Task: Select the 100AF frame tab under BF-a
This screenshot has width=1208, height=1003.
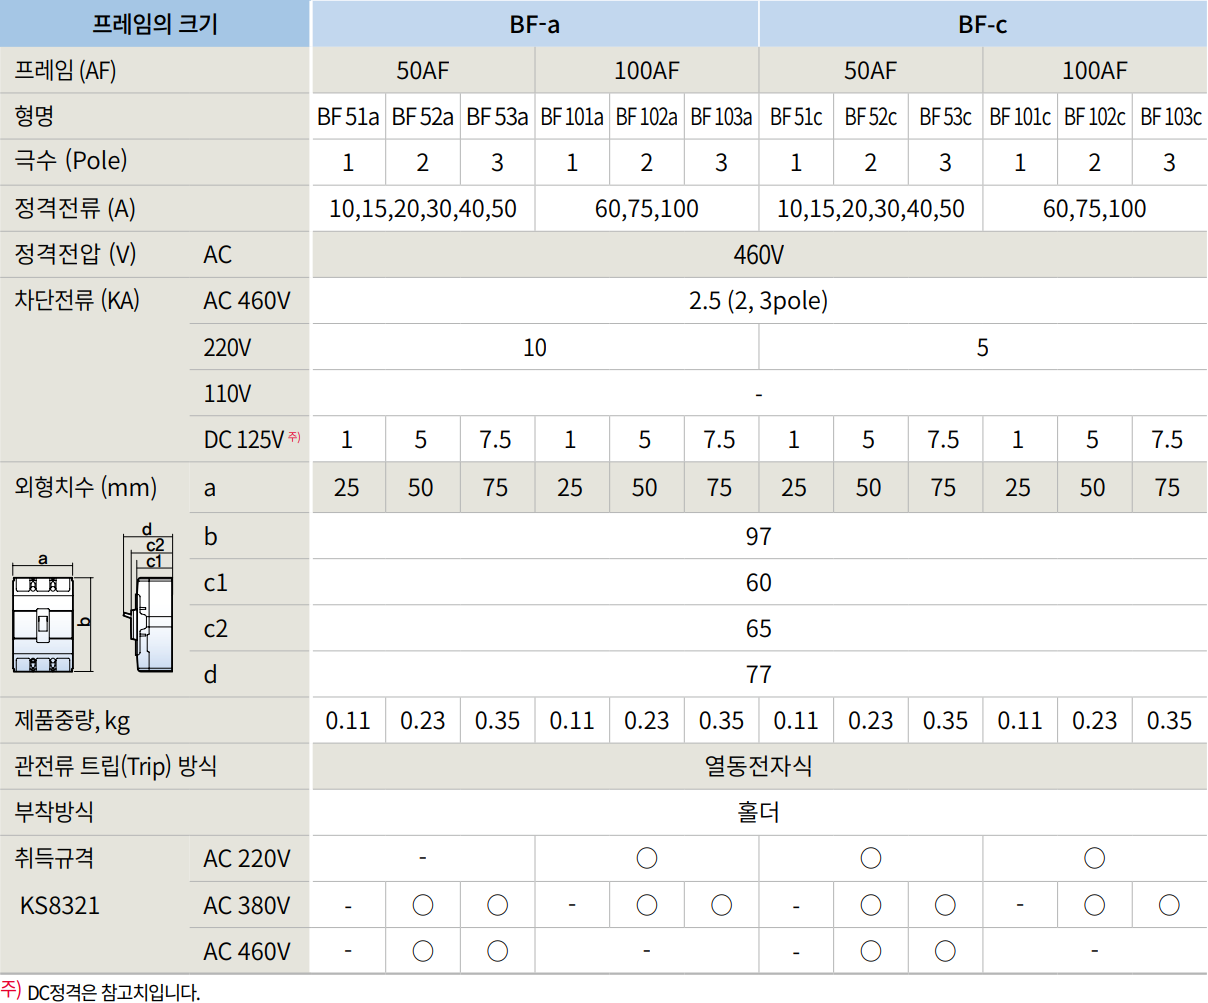Action: pyautogui.click(x=647, y=69)
